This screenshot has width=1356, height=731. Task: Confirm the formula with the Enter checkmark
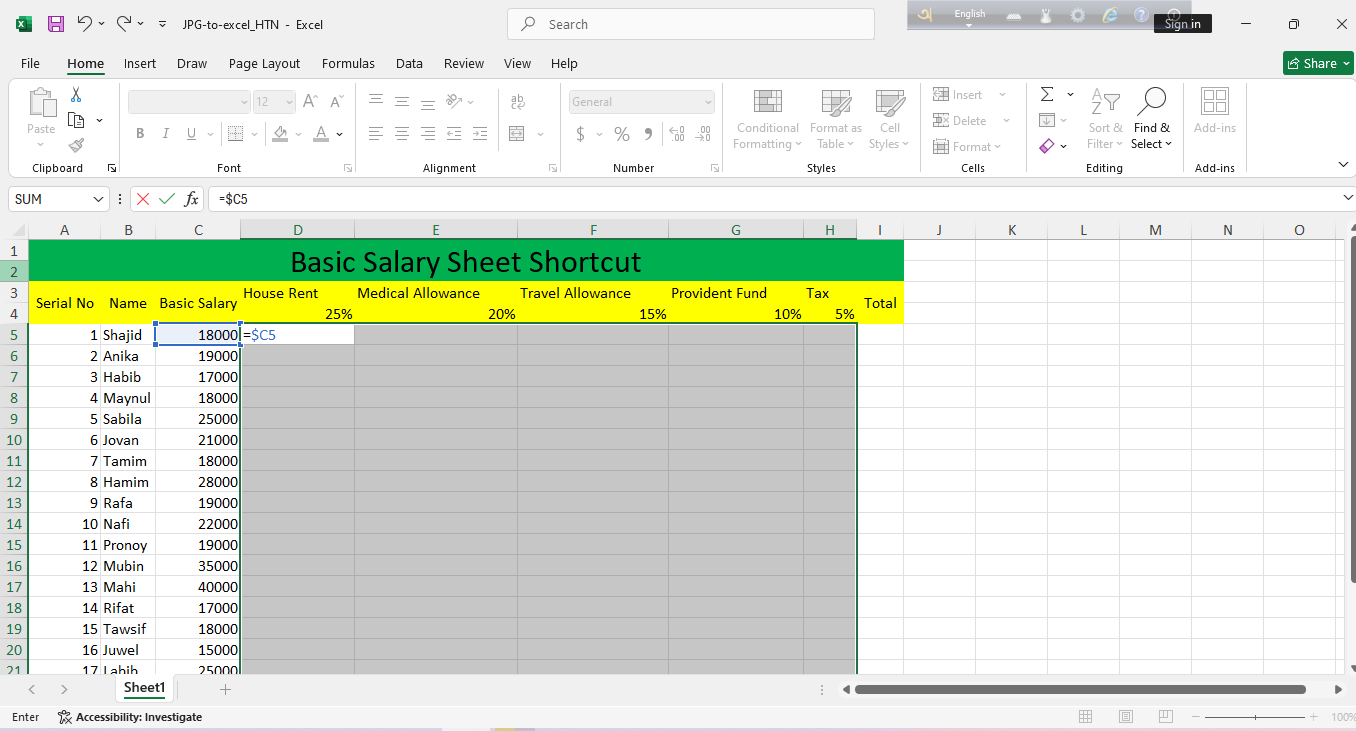[x=167, y=199]
